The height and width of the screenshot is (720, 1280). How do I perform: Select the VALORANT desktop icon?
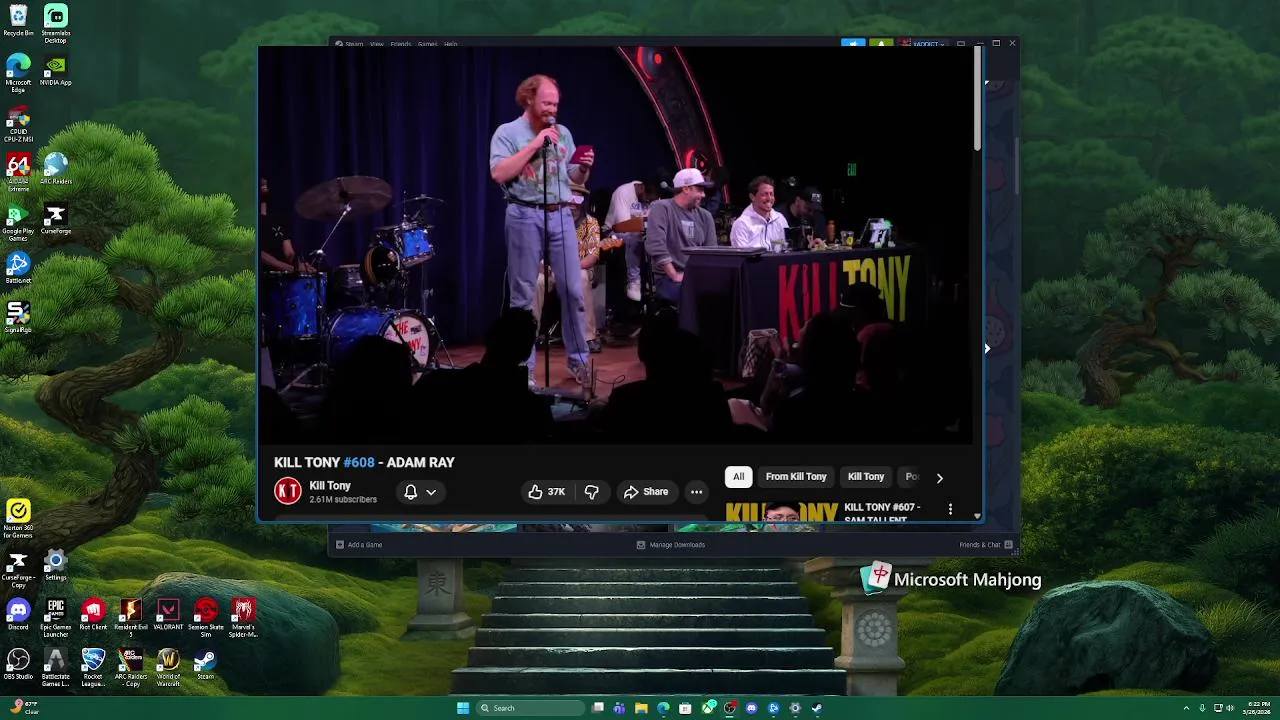click(168, 615)
